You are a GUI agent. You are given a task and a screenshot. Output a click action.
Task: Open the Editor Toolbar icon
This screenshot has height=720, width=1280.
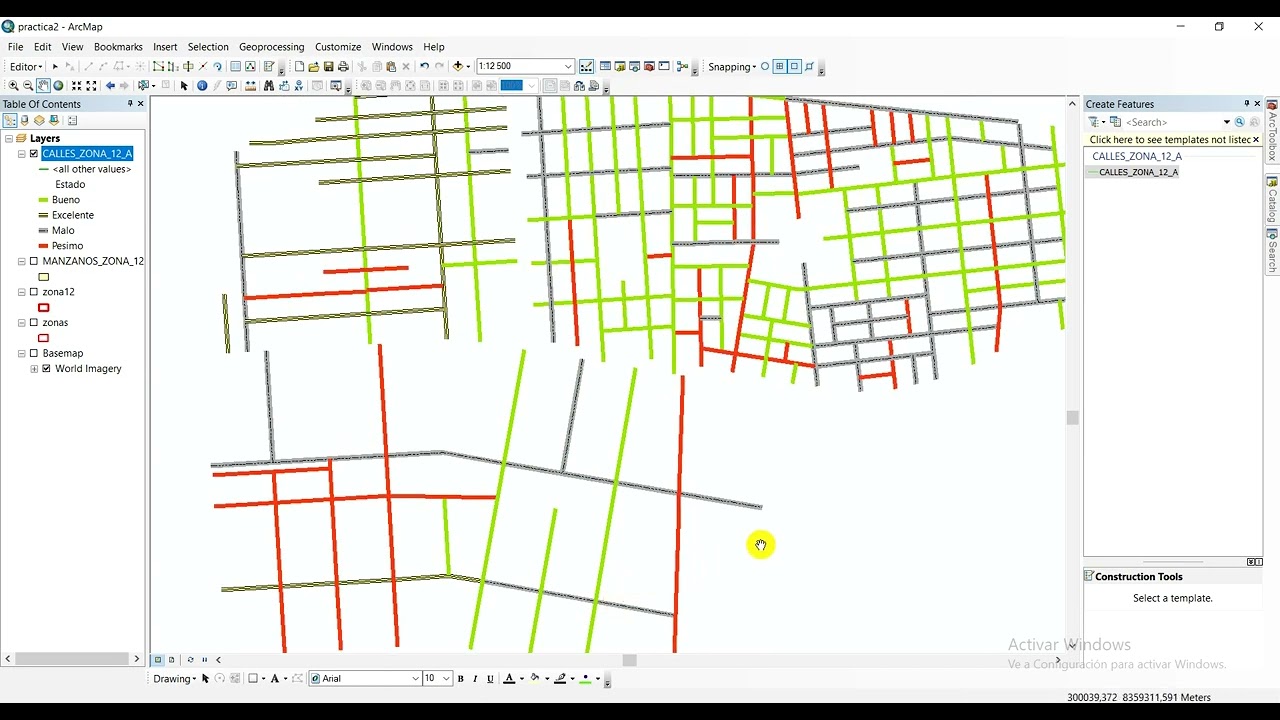click(587, 67)
